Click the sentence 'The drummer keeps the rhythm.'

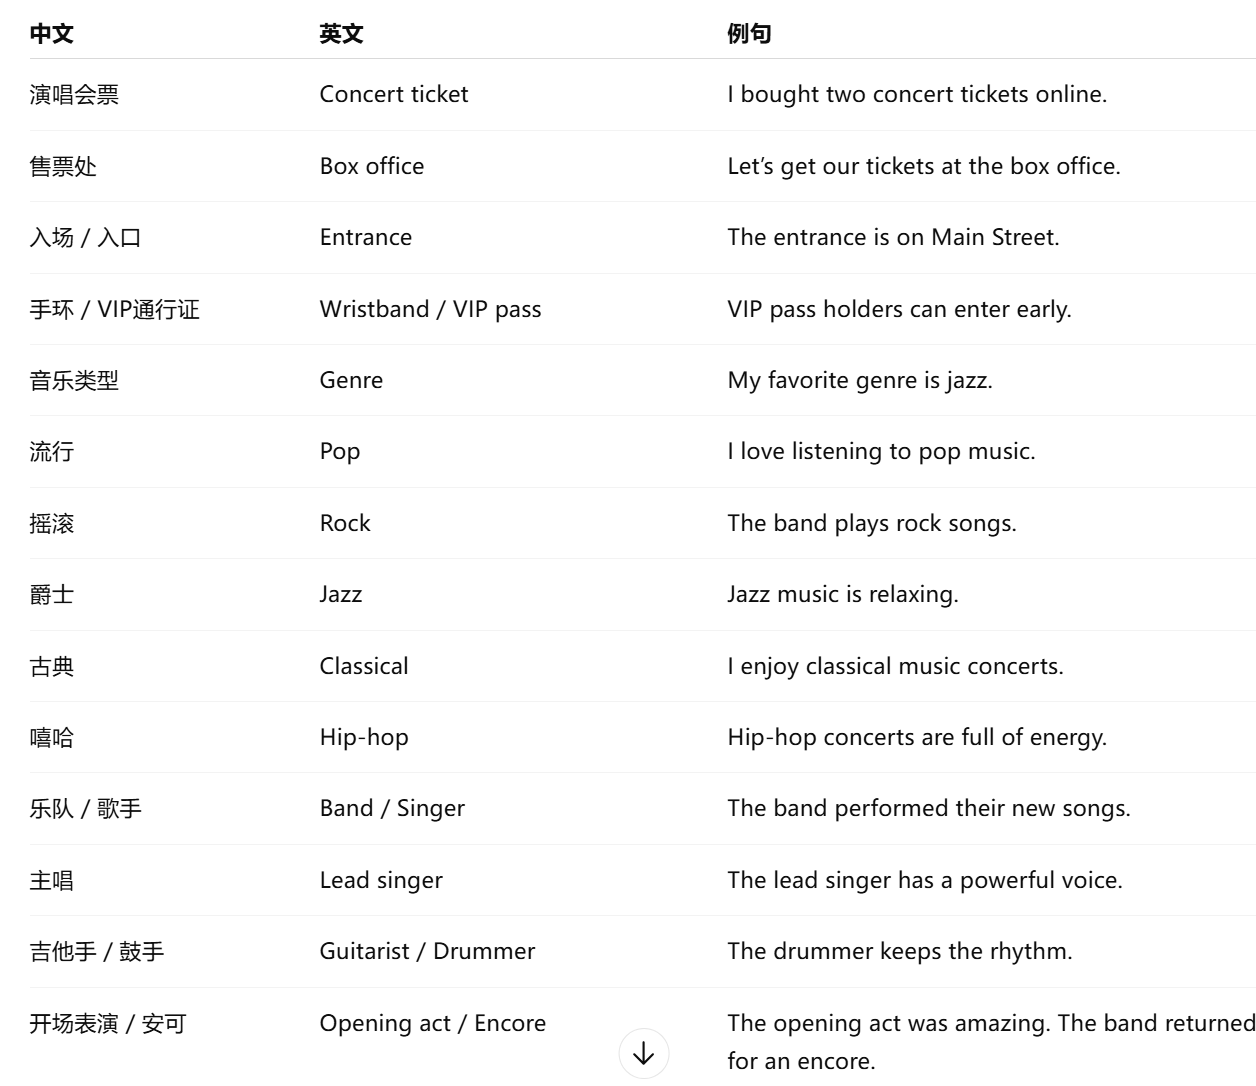click(899, 951)
